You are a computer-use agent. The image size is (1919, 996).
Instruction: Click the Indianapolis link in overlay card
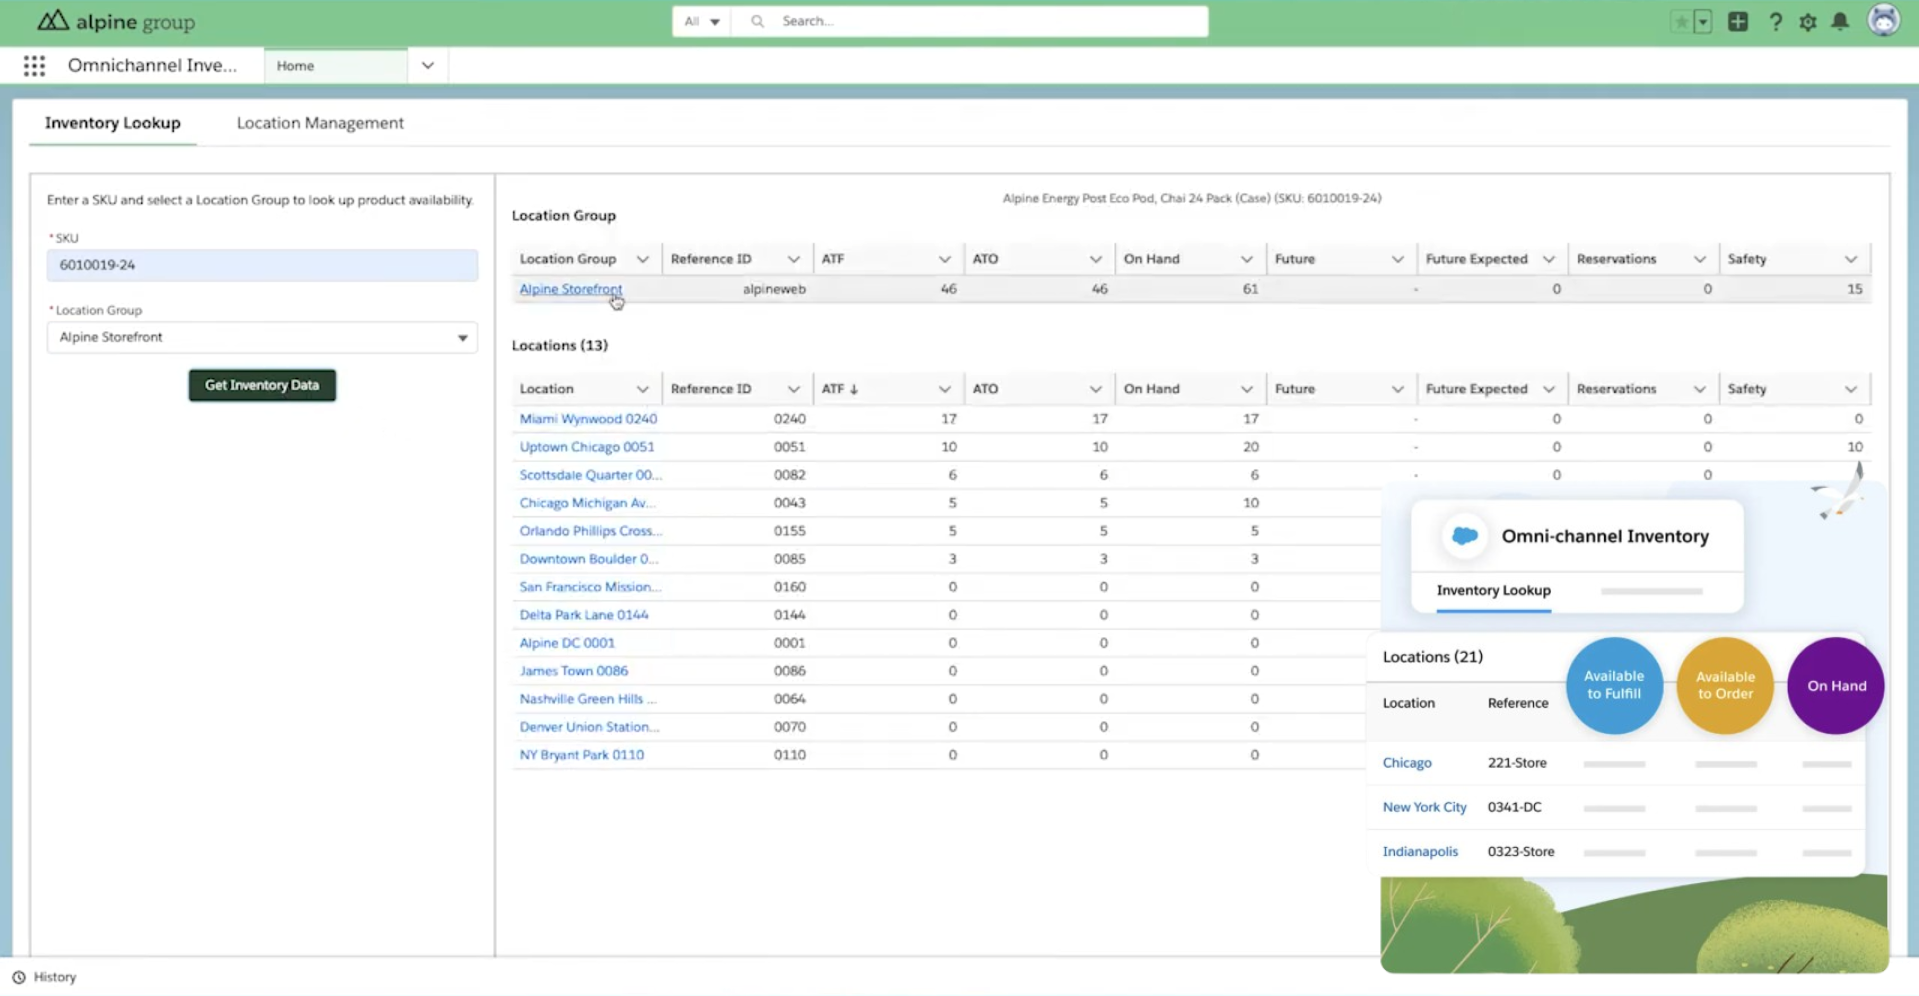pos(1420,852)
